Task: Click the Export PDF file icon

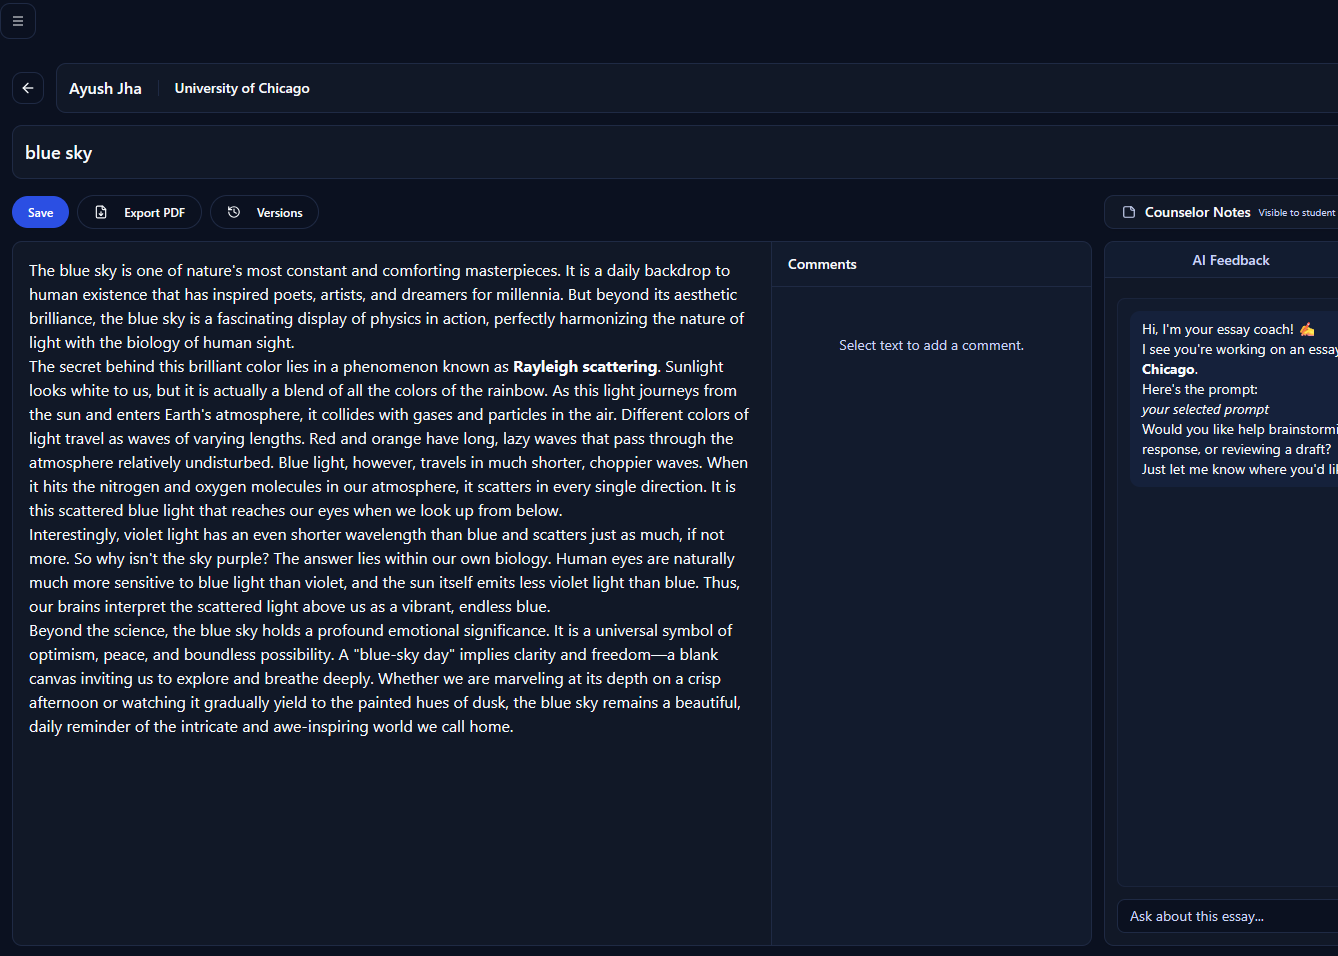Action: coord(101,212)
